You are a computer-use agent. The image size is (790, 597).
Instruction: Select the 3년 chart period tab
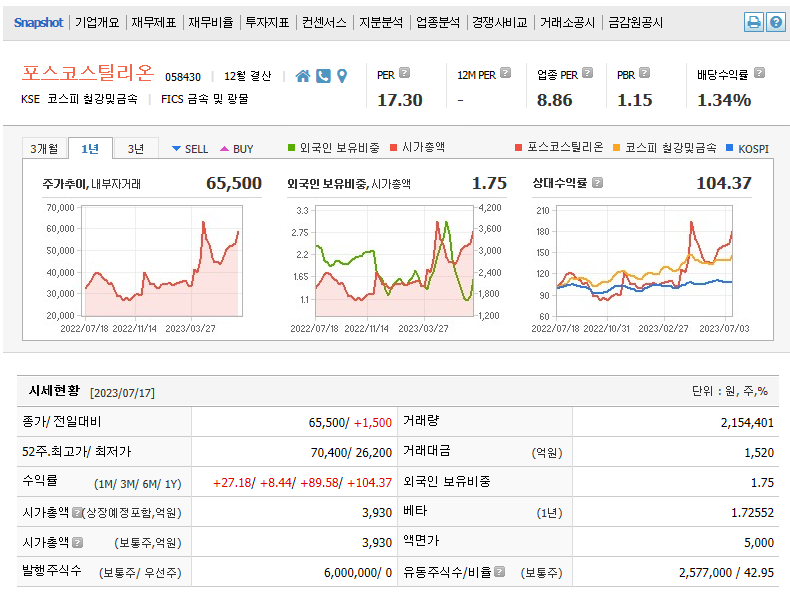(x=136, y=149)
